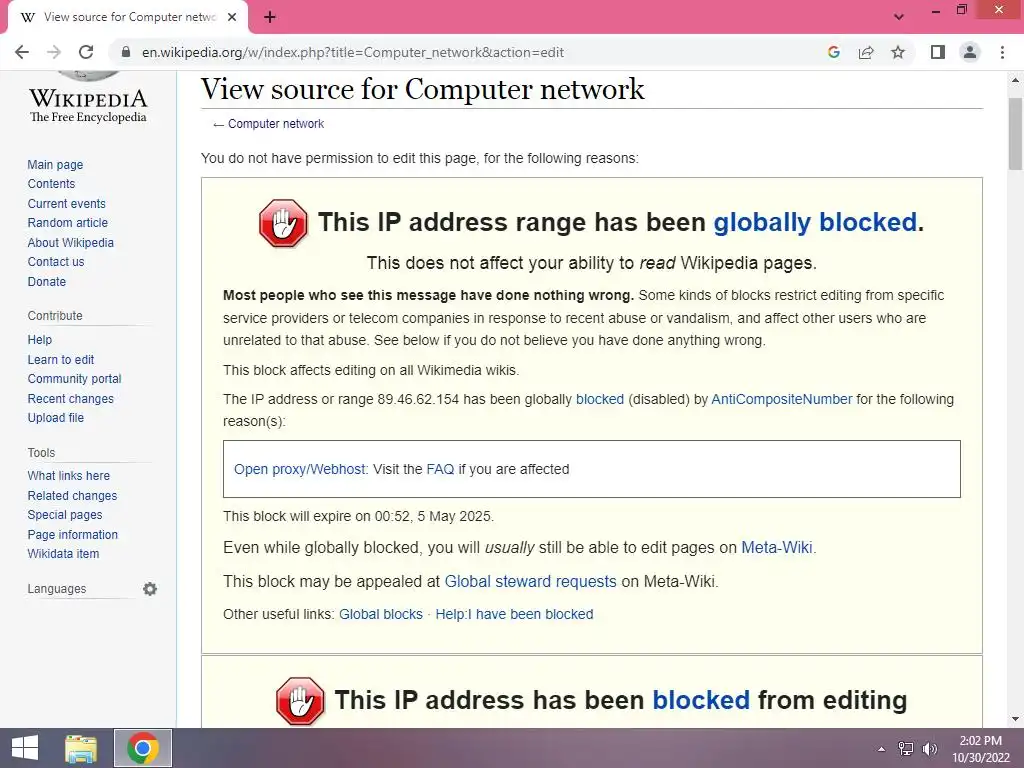
Task: Click the stop hand icon near blocked from editing
Action: (300, 701)
